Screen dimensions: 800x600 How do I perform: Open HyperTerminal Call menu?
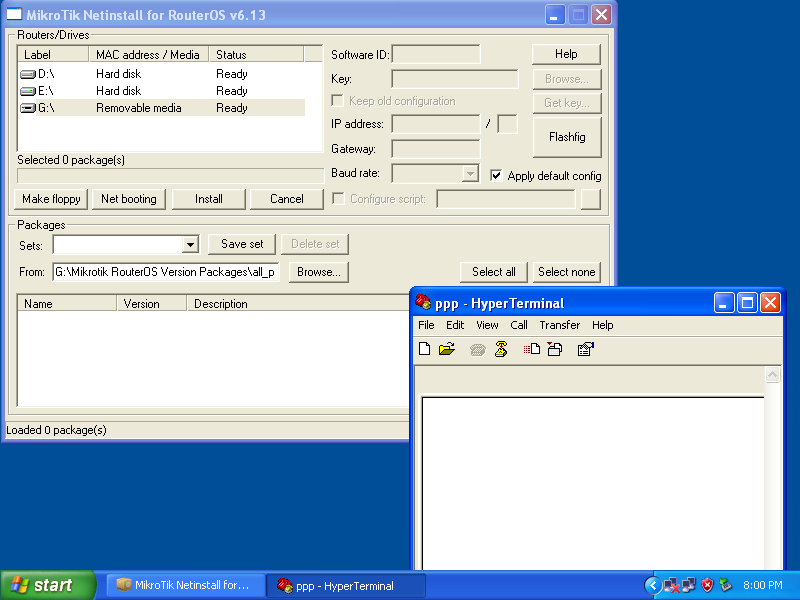[519, 325]
